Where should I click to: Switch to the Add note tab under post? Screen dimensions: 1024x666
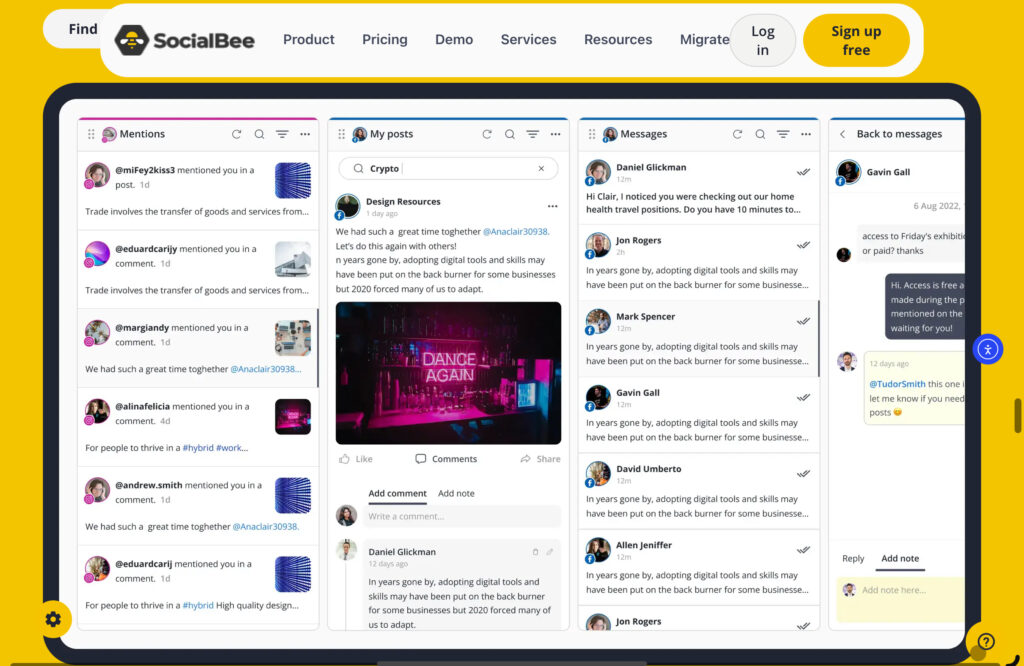pos(456,493)
